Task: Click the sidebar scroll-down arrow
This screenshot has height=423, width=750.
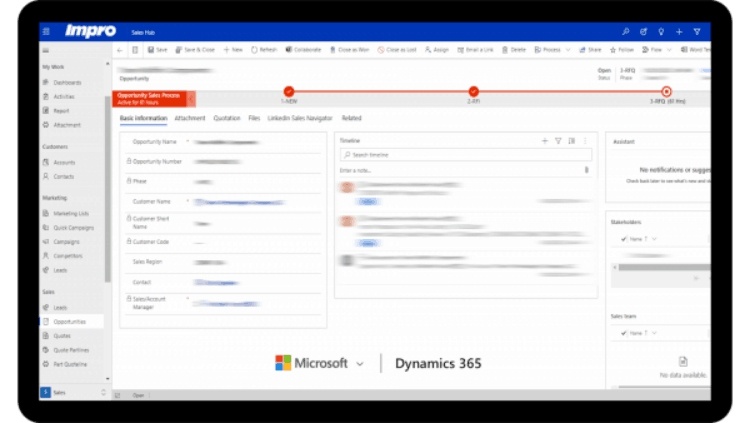Action: pyautogui.click(x=108, y=378)
